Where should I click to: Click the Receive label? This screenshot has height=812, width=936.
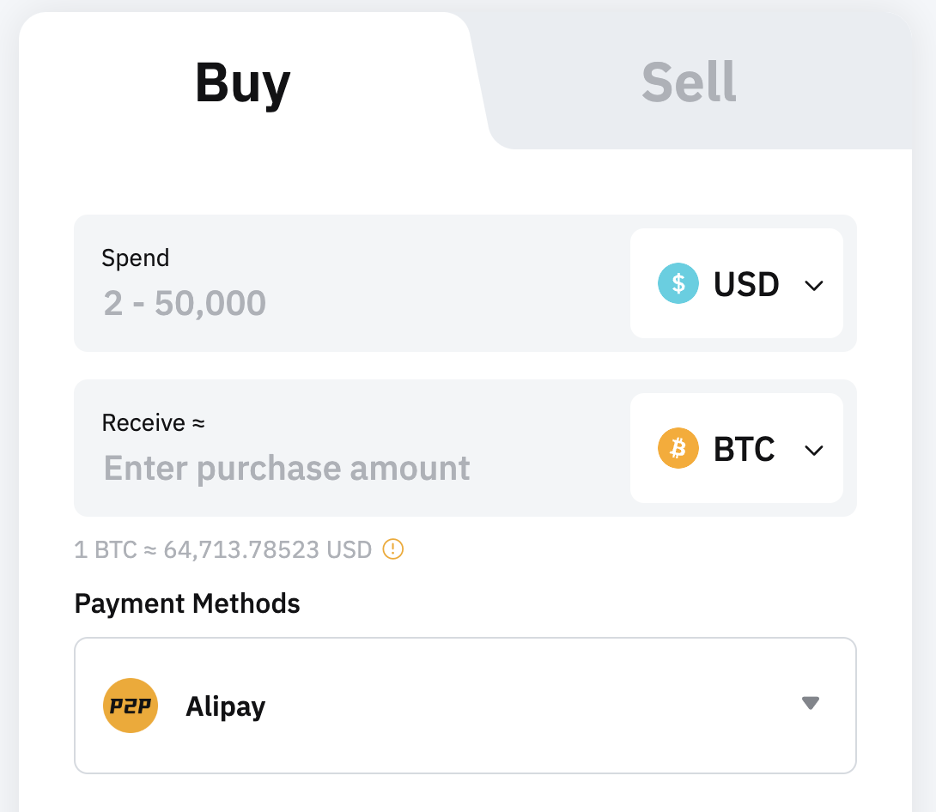pos(153,423)
